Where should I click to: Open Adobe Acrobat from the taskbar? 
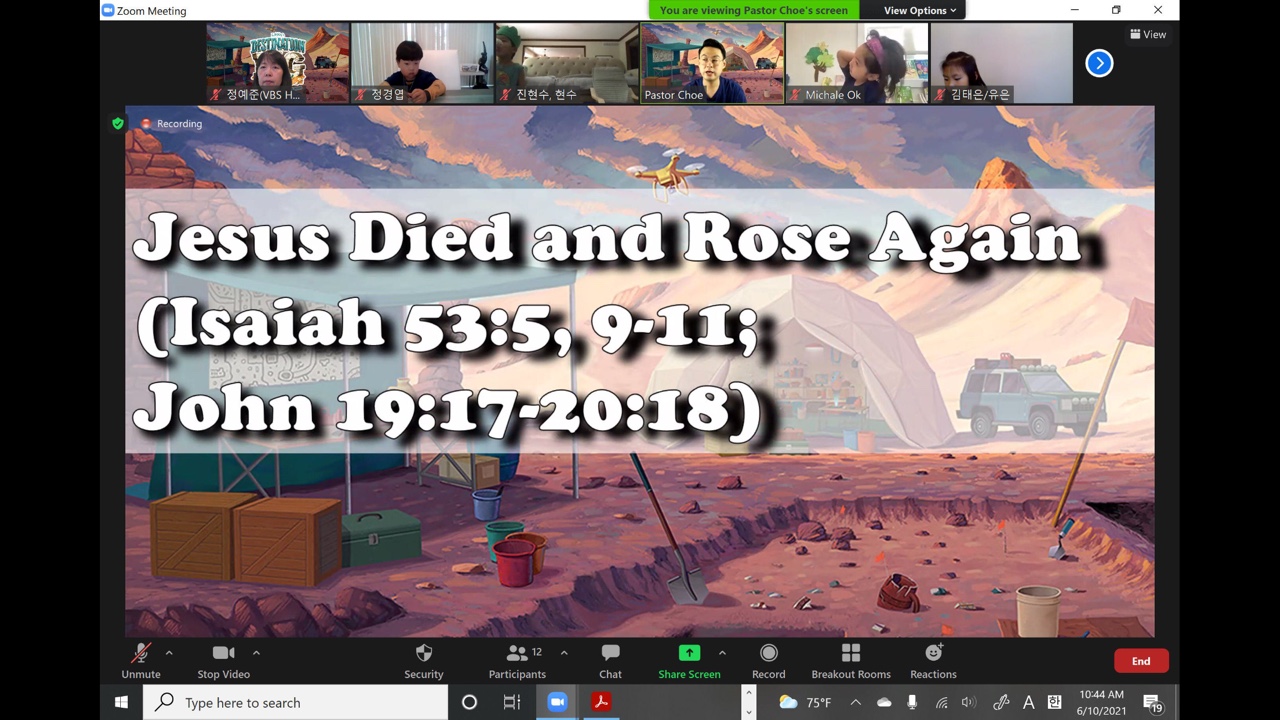tap(601, 702)
